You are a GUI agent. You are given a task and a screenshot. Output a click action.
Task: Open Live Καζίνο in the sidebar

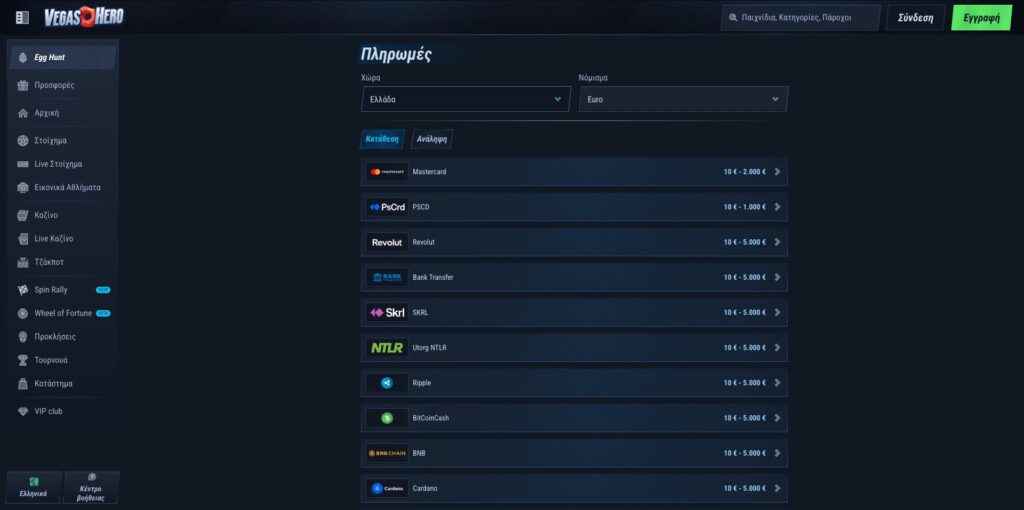pos(54,239)
